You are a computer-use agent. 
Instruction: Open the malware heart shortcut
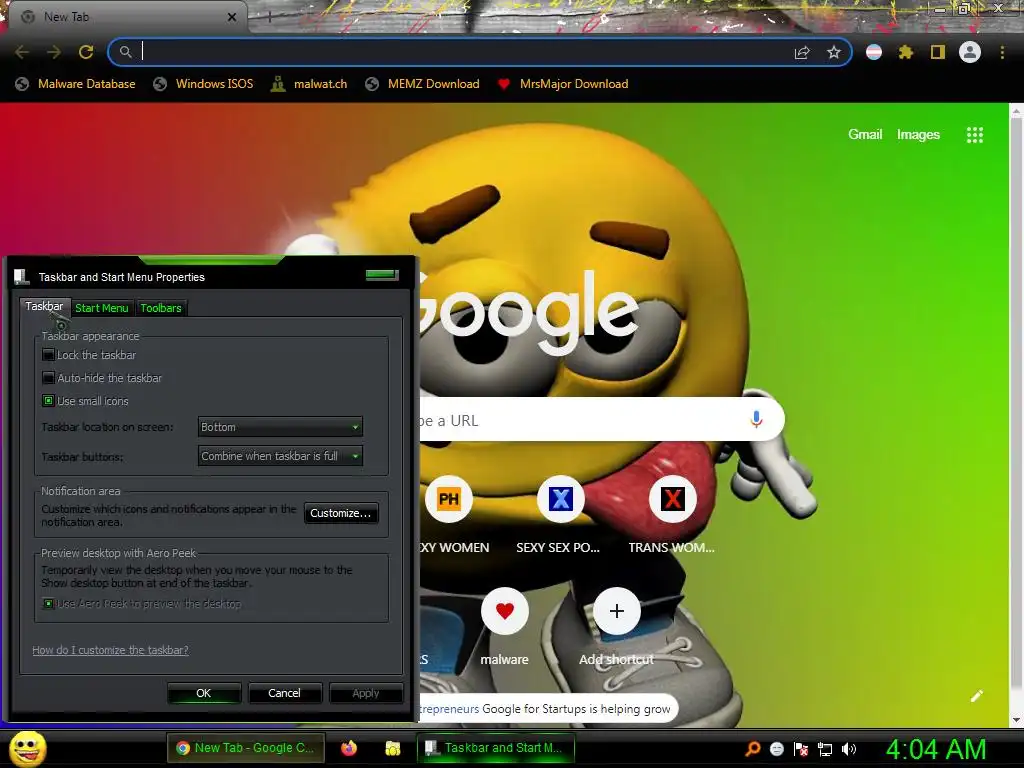click(504, 611)
